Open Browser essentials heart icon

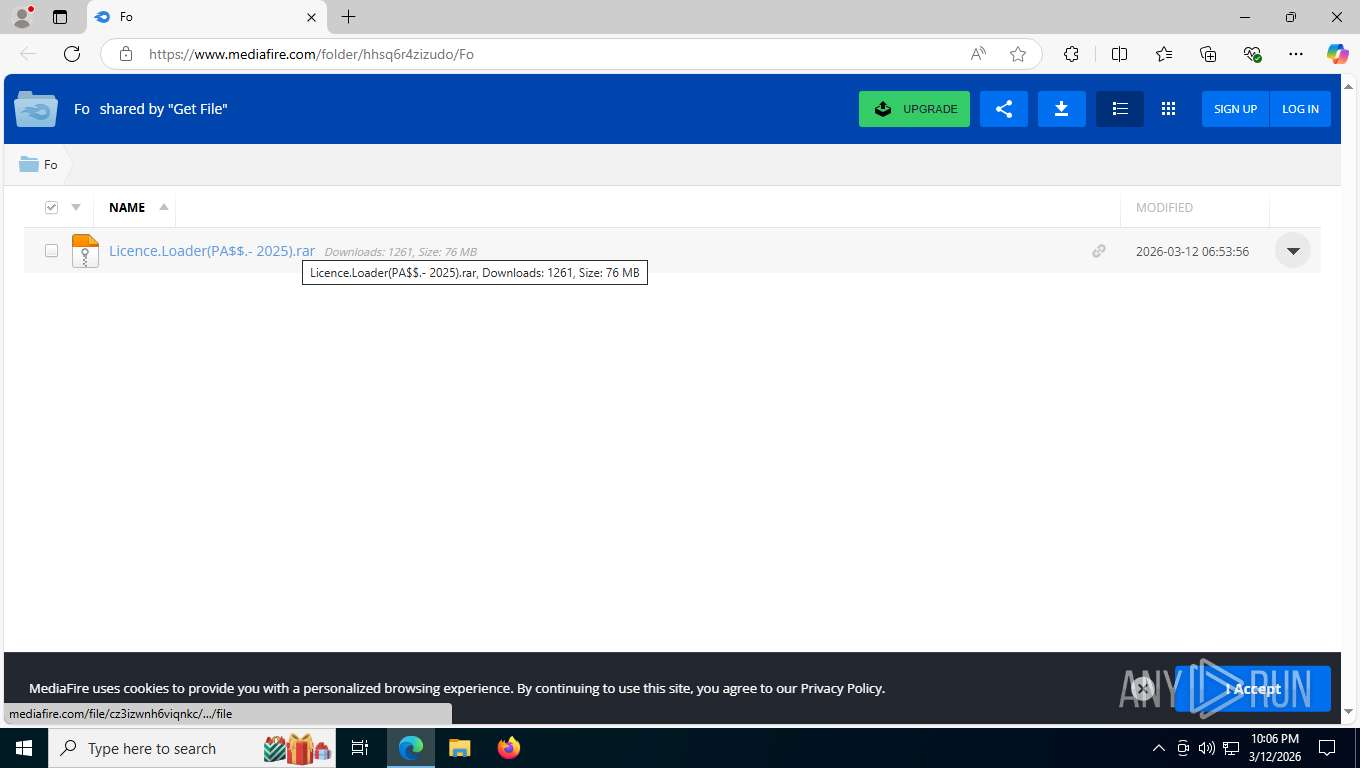click(x=1252, y=54)
